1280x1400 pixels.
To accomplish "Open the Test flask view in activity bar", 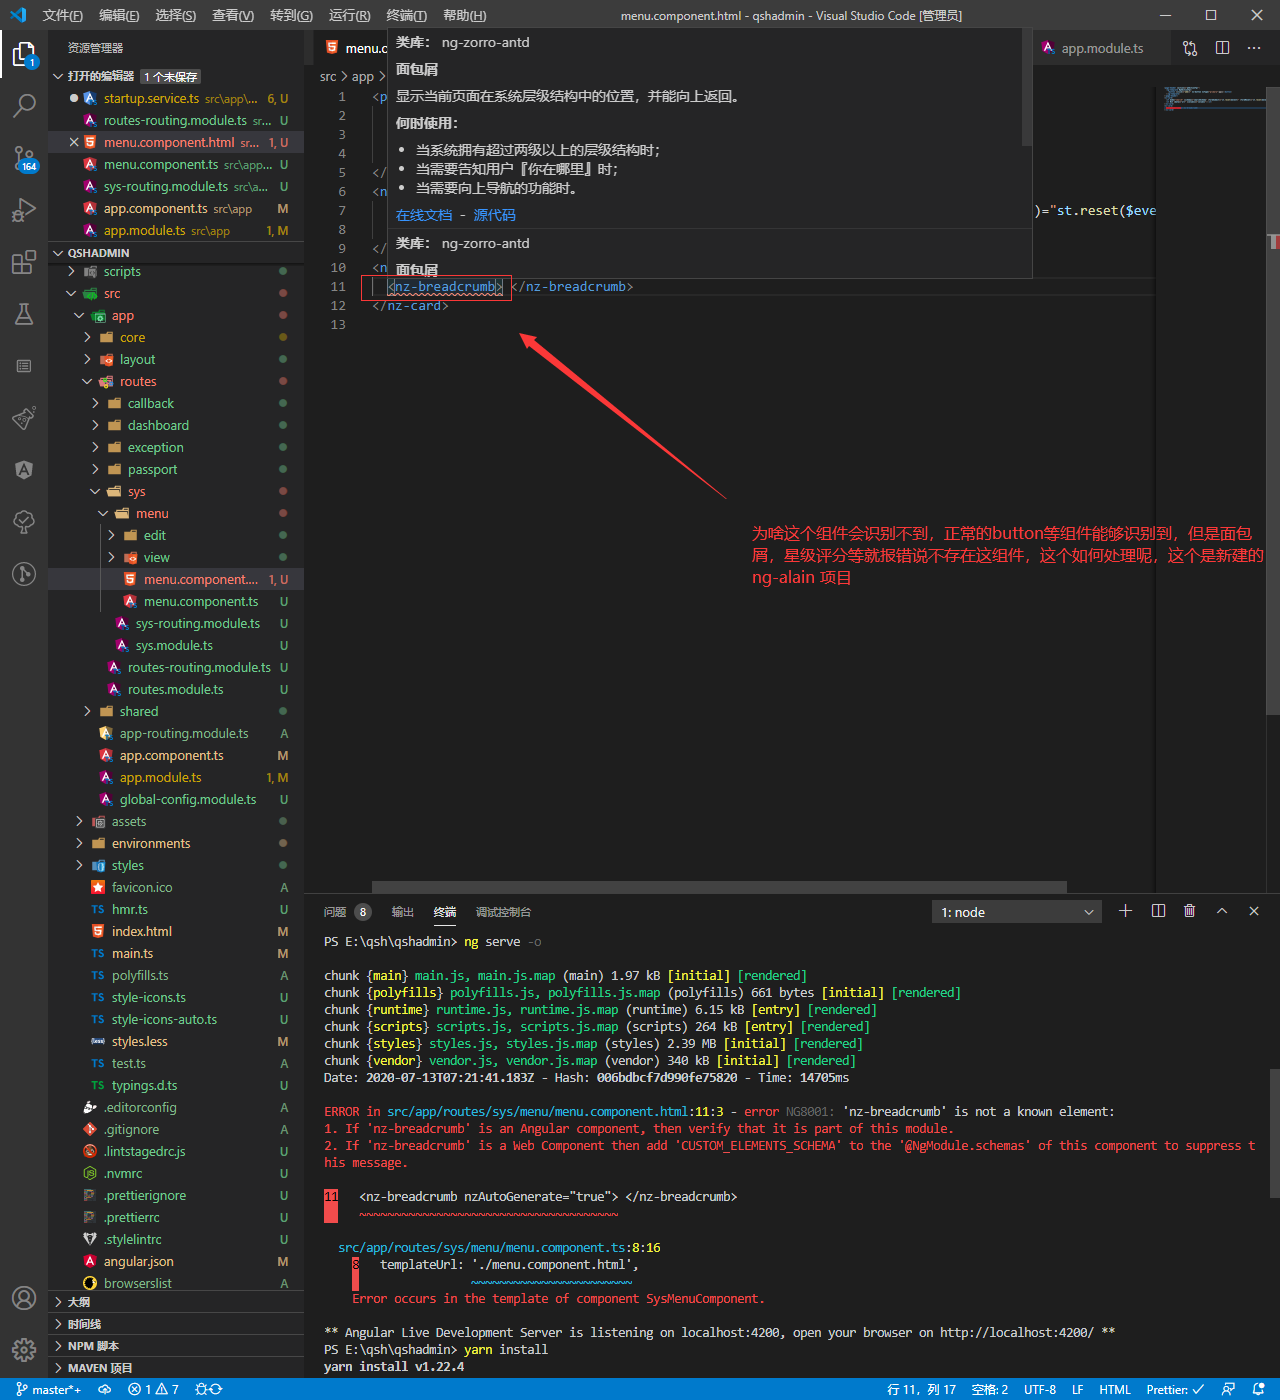I will (24, 314).
